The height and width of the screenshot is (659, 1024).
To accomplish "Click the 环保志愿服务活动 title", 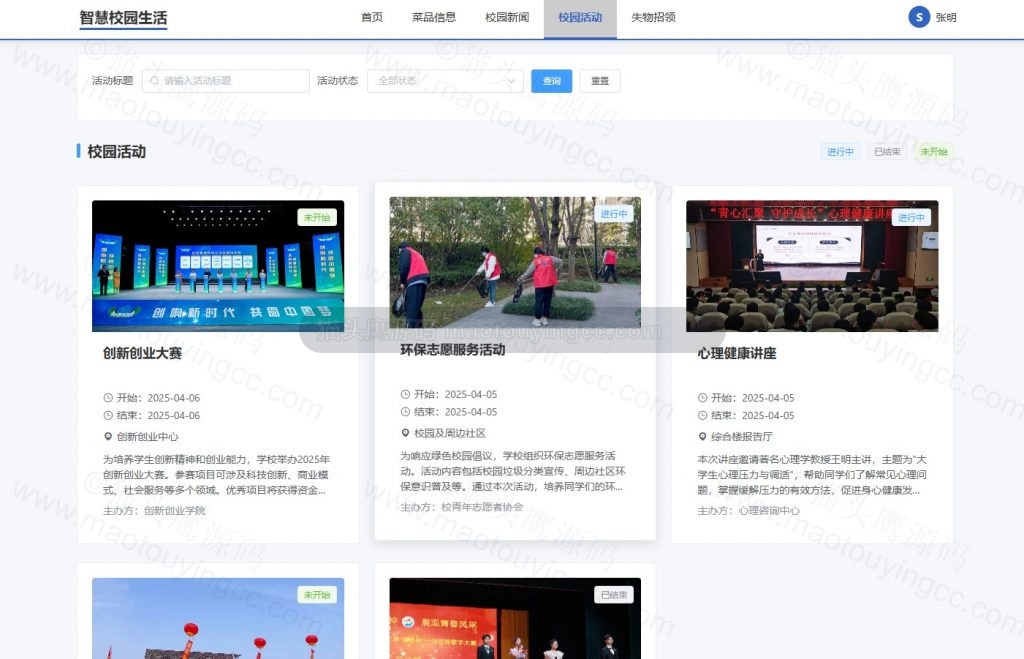I will (x=453, y=350).
